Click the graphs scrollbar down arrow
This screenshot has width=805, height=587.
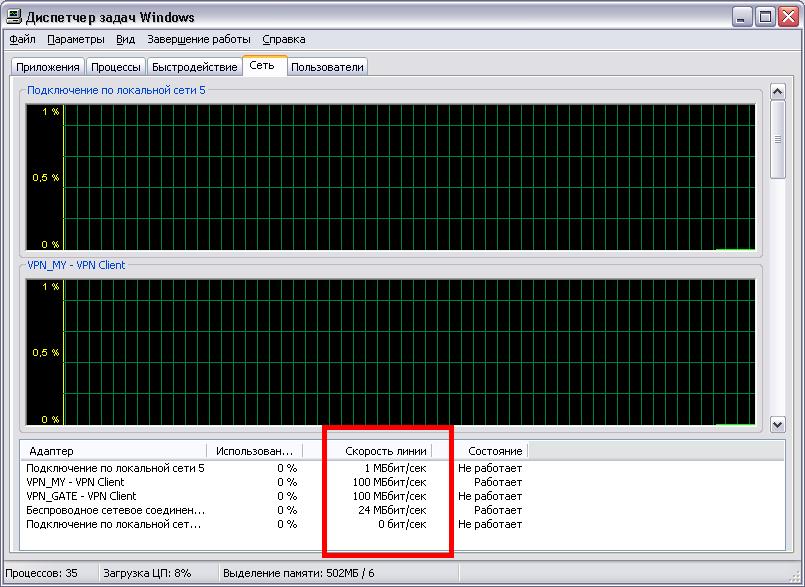(778, 424)
